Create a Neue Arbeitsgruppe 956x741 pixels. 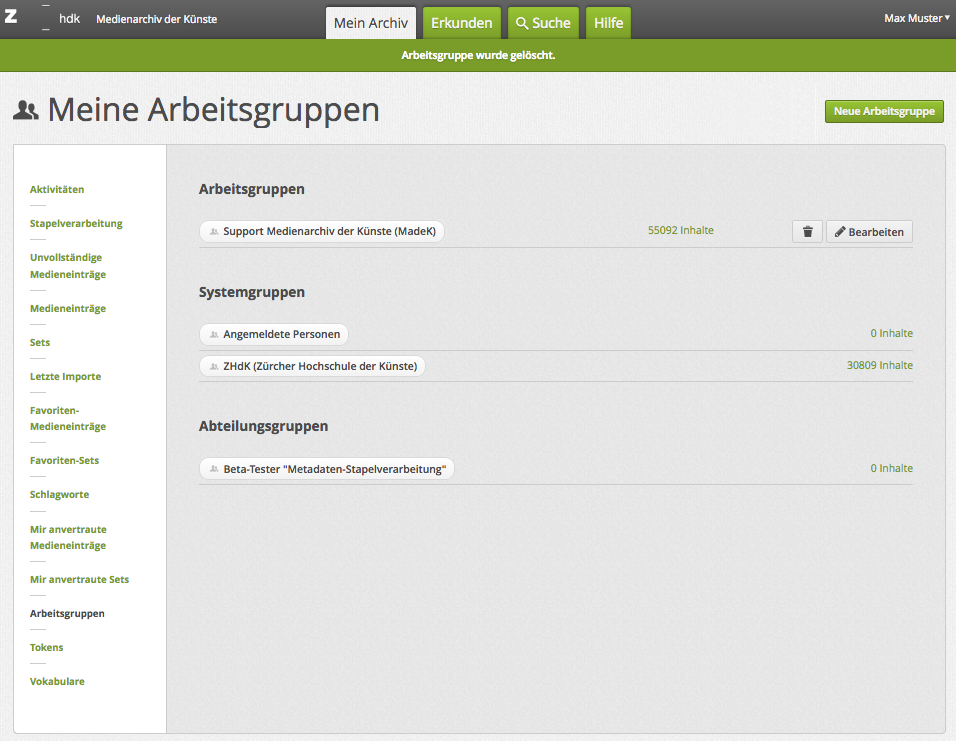click(884, 111)
